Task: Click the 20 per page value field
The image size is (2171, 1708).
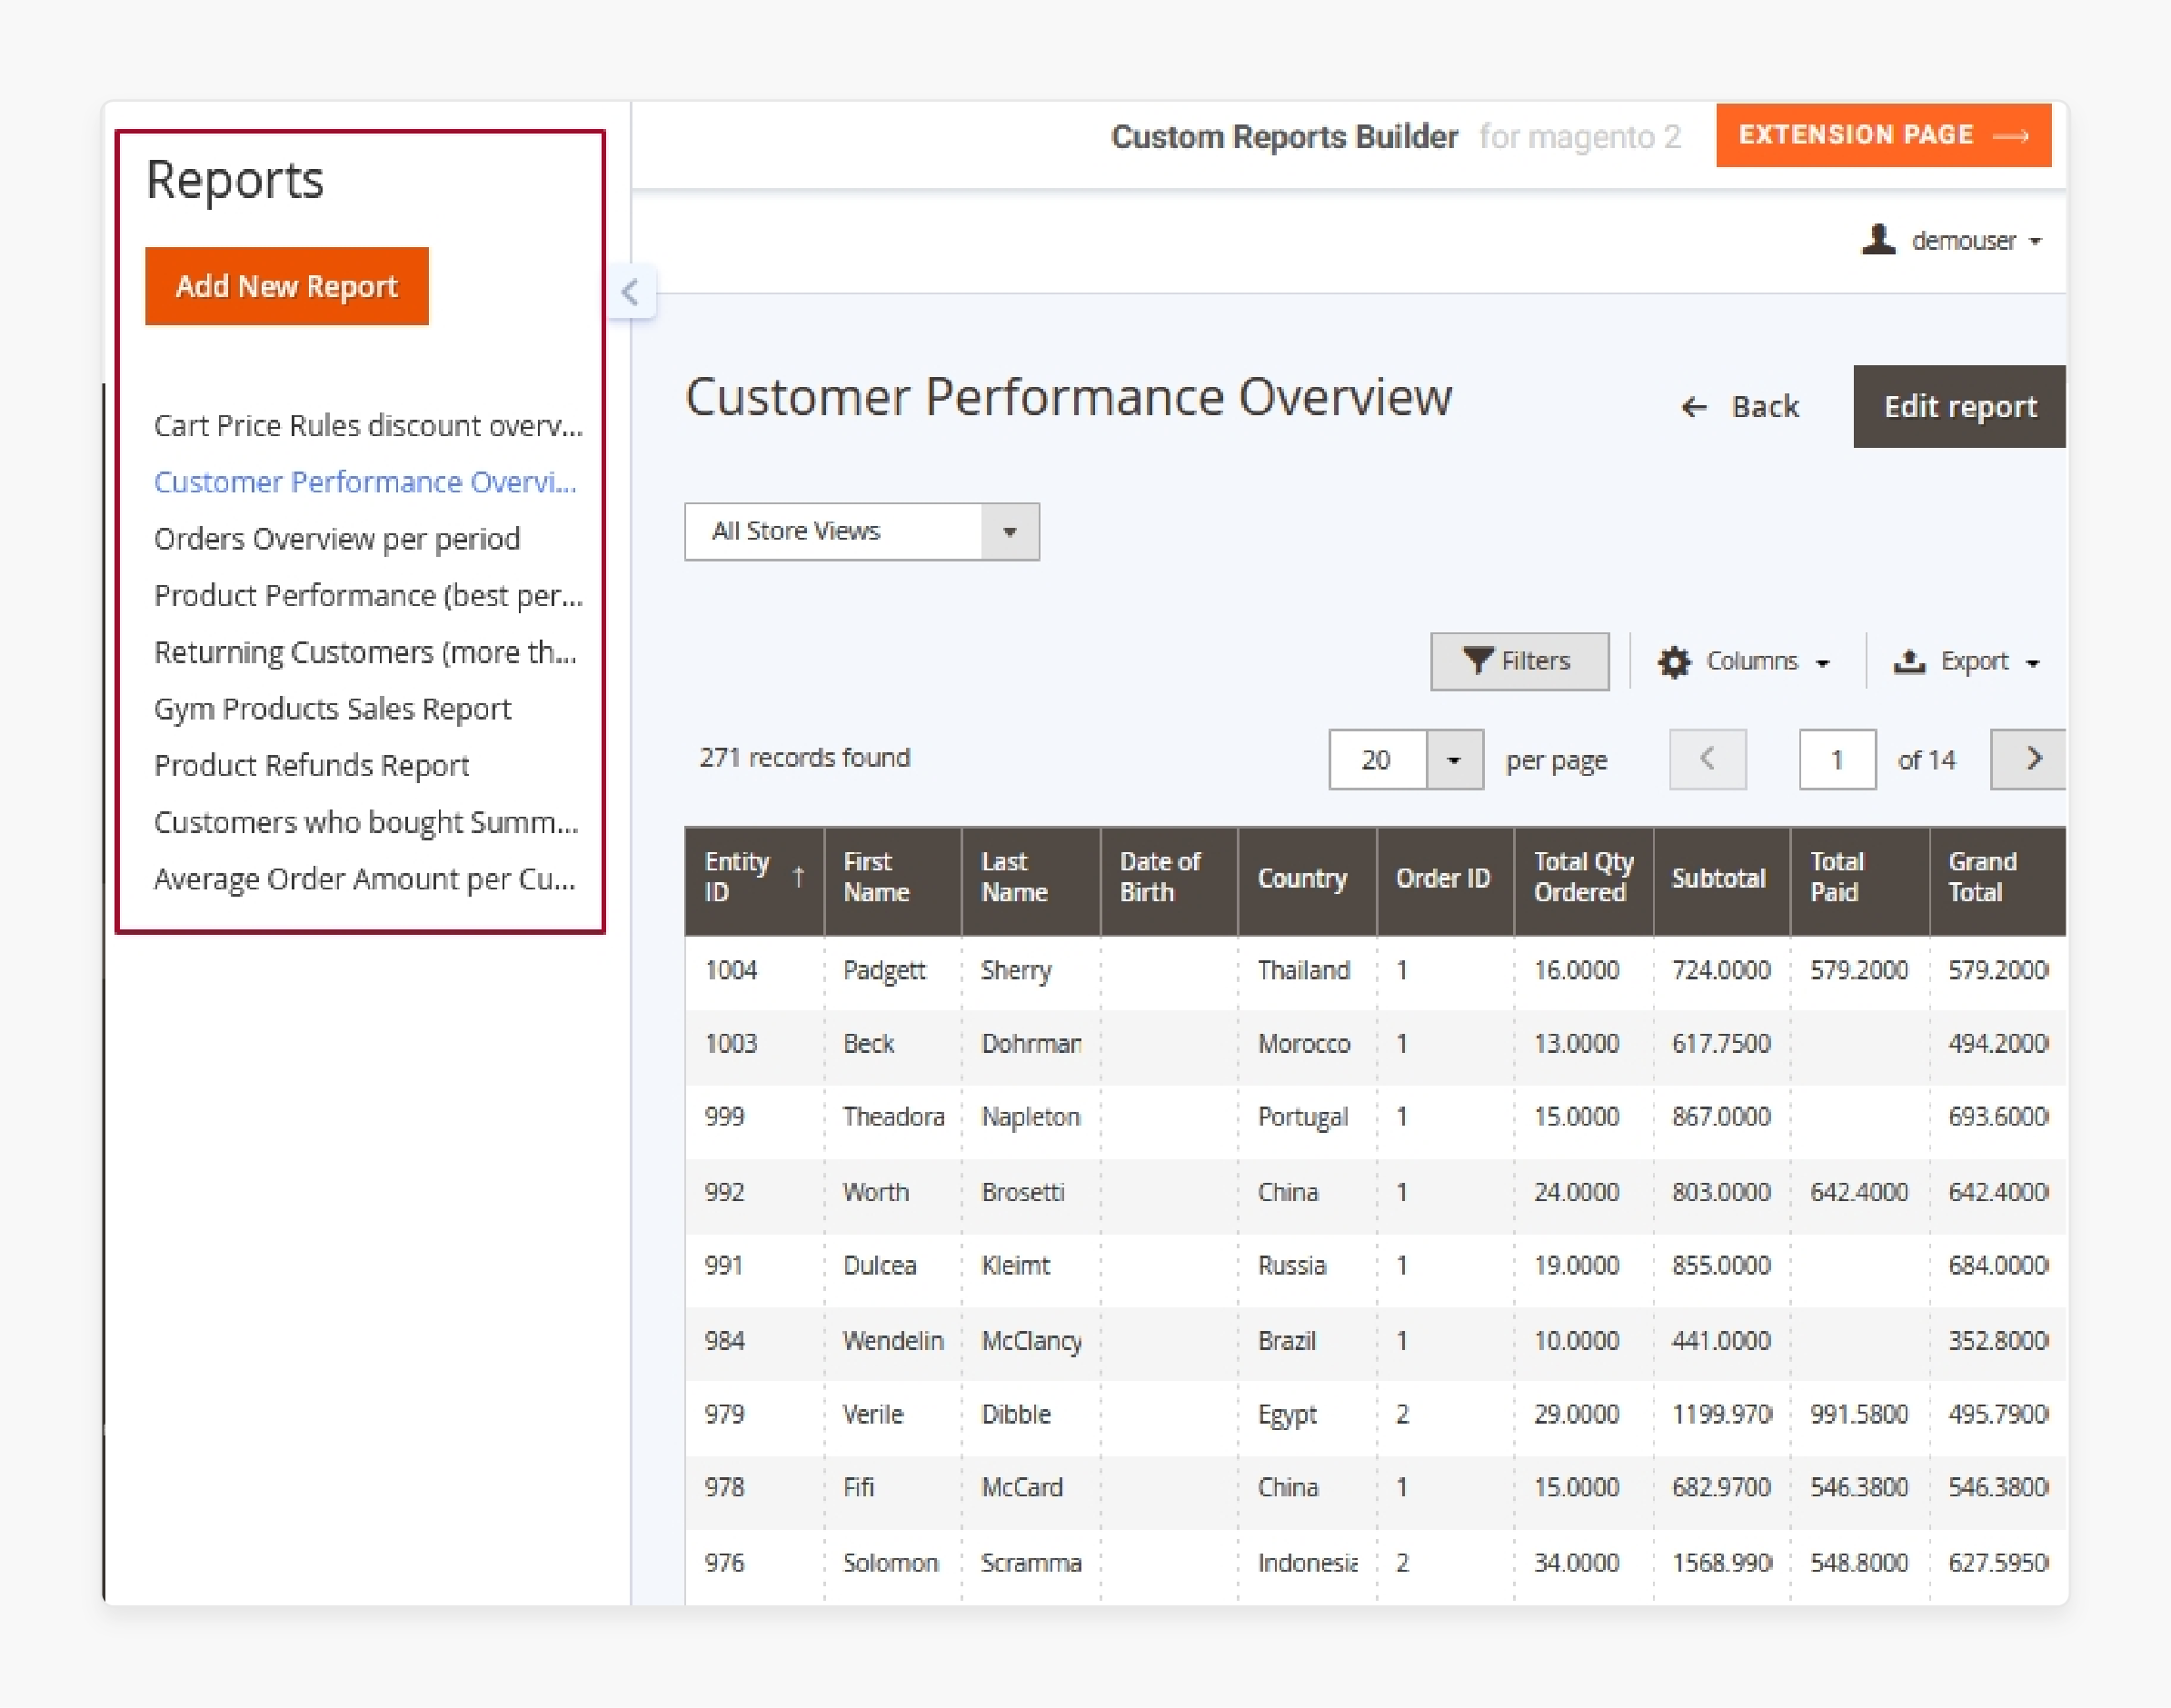Action: pos(1378,760)
